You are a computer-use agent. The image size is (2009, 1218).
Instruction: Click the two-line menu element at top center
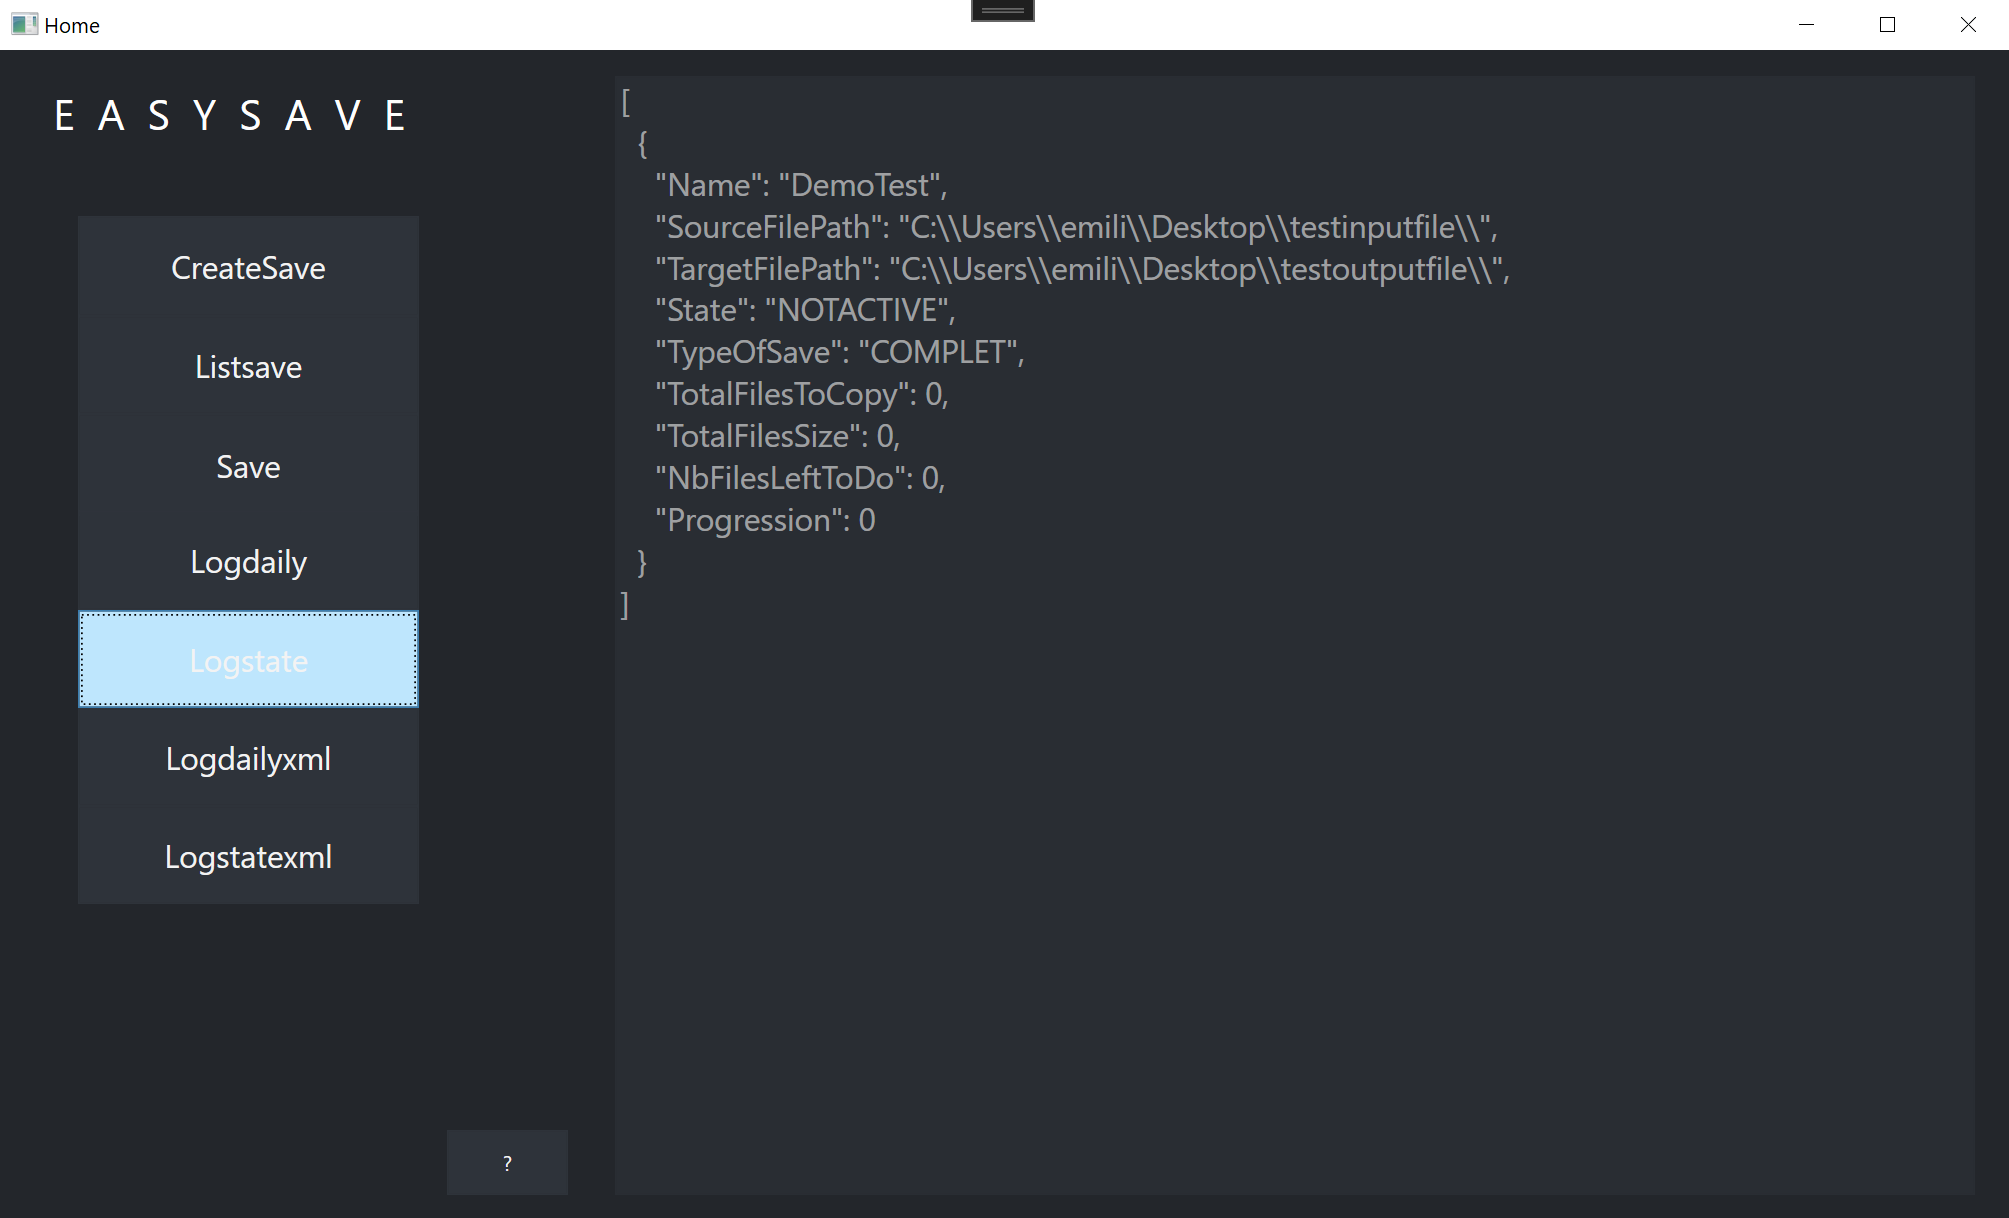1001,8
